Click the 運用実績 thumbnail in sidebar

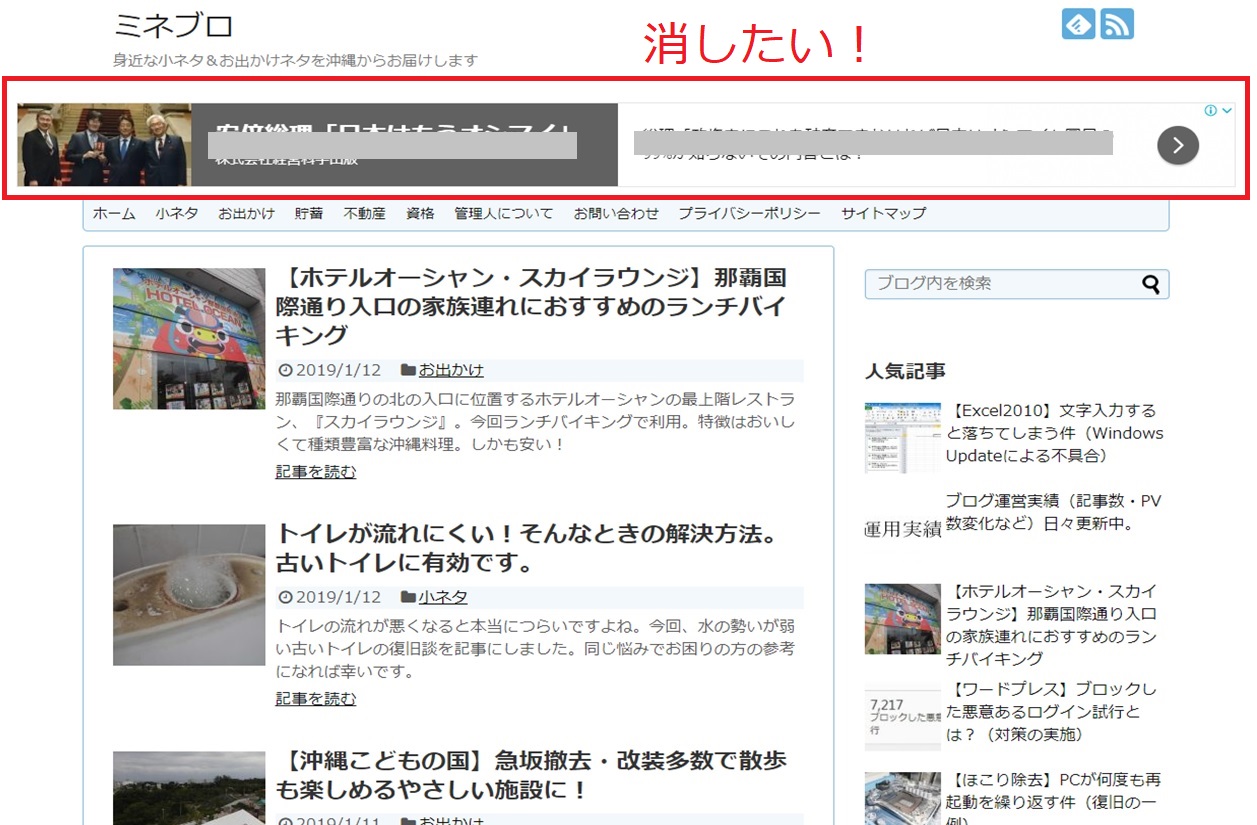pos(903,529)
